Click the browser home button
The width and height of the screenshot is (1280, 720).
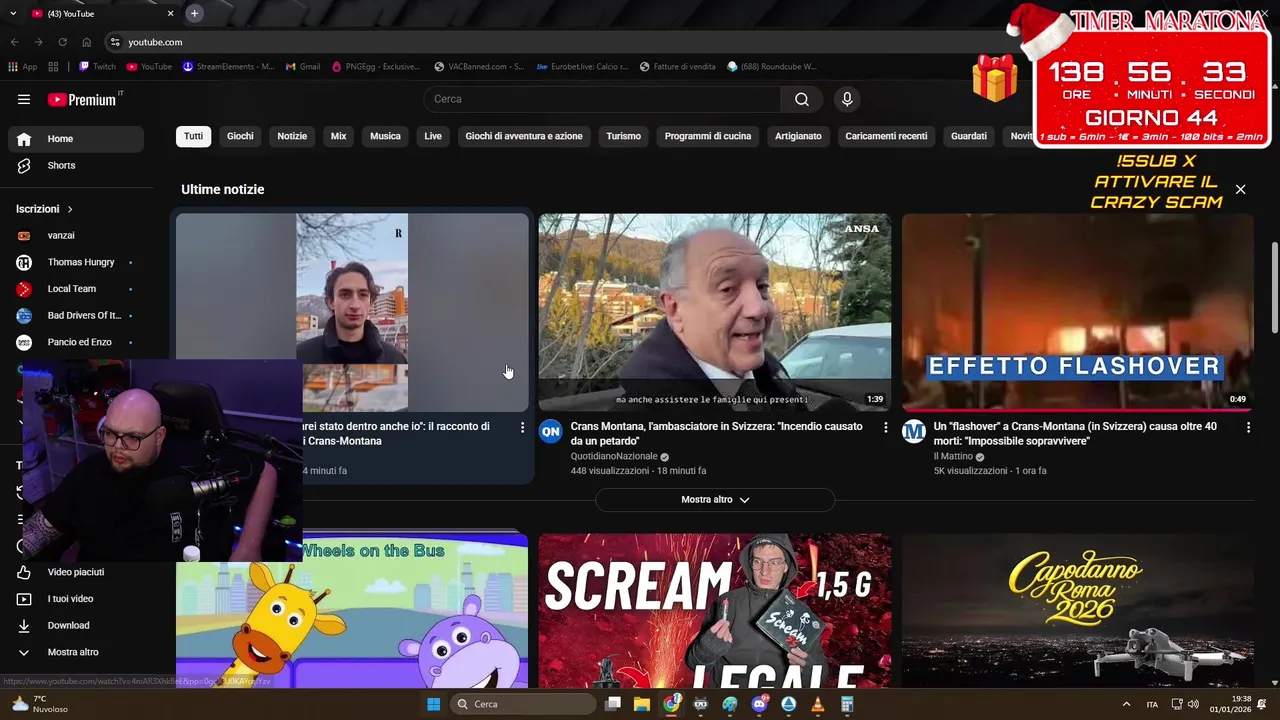click(86, 42)
